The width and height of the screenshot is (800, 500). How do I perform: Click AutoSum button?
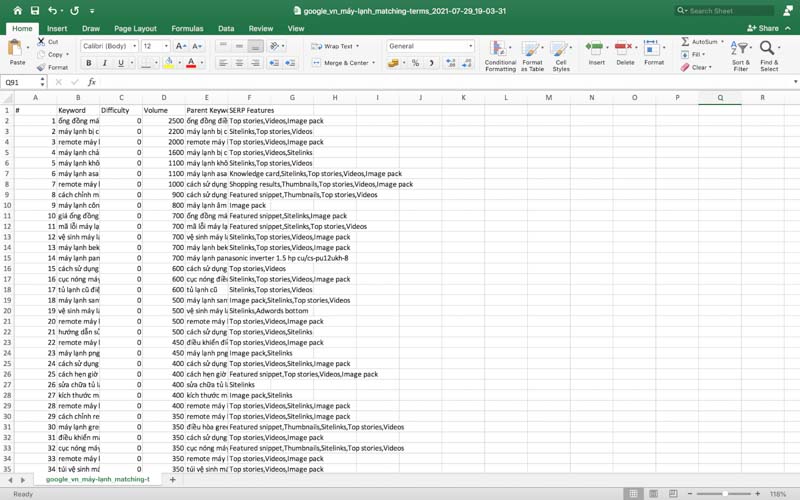[699, 41]
